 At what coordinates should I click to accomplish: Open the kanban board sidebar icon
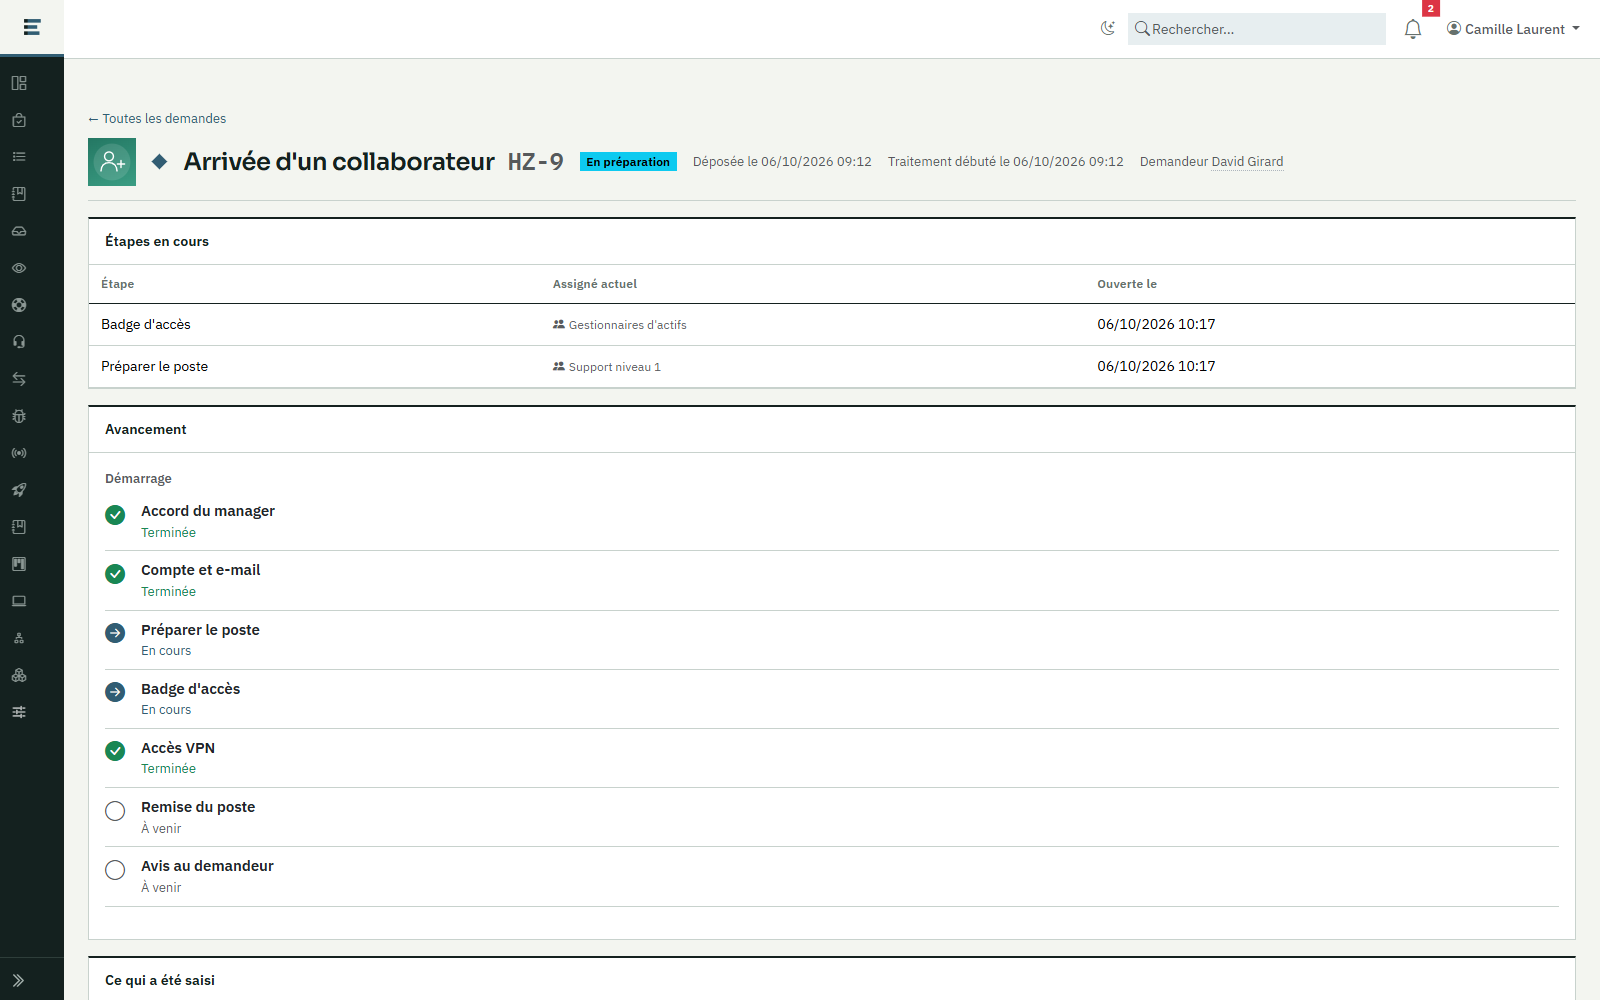pyautogui.click(x=19, y=564)
